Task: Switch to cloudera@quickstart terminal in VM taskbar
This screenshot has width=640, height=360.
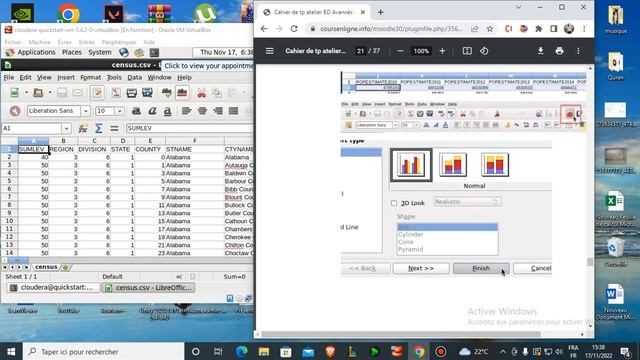Action: [53, 287]
